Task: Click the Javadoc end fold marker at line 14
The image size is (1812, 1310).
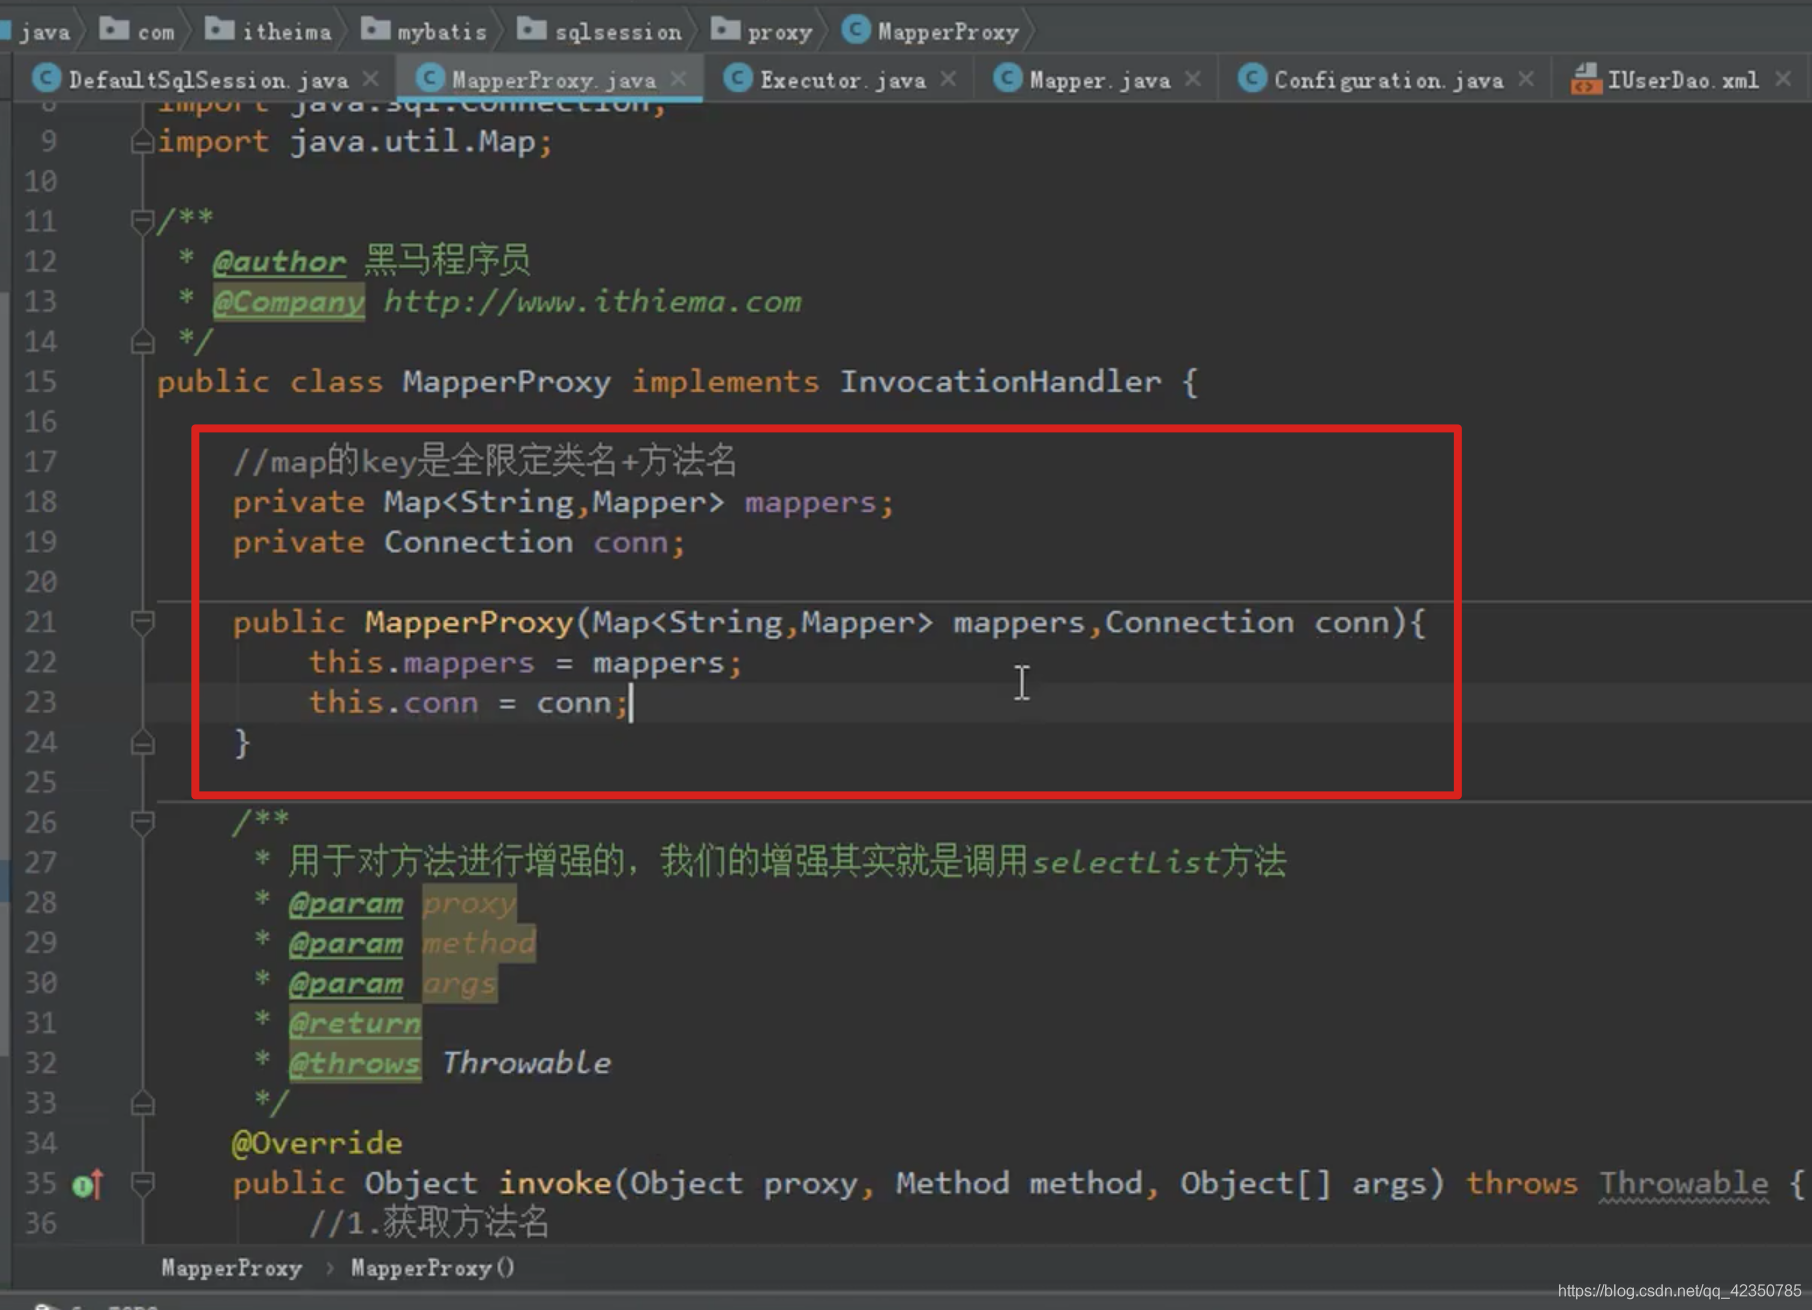Action: [142, 342]
